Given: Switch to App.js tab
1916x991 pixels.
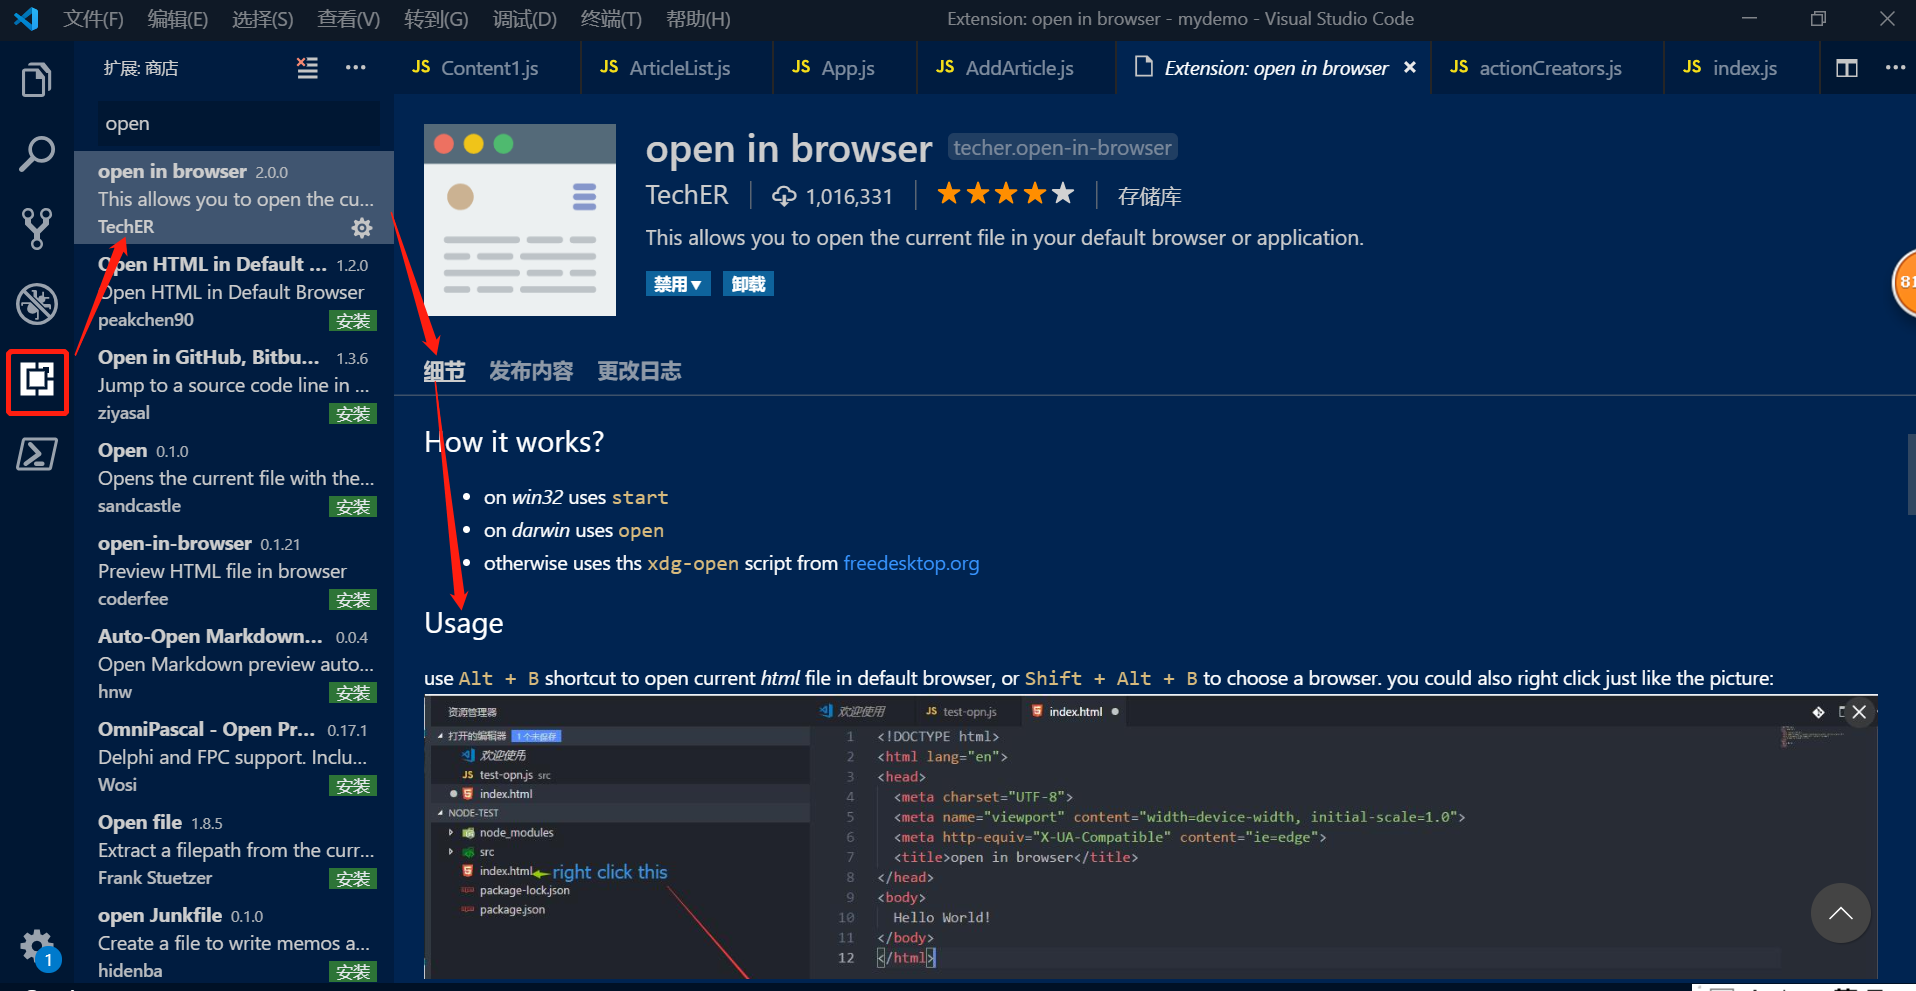Looking at the screenshot, I should 844,68.
